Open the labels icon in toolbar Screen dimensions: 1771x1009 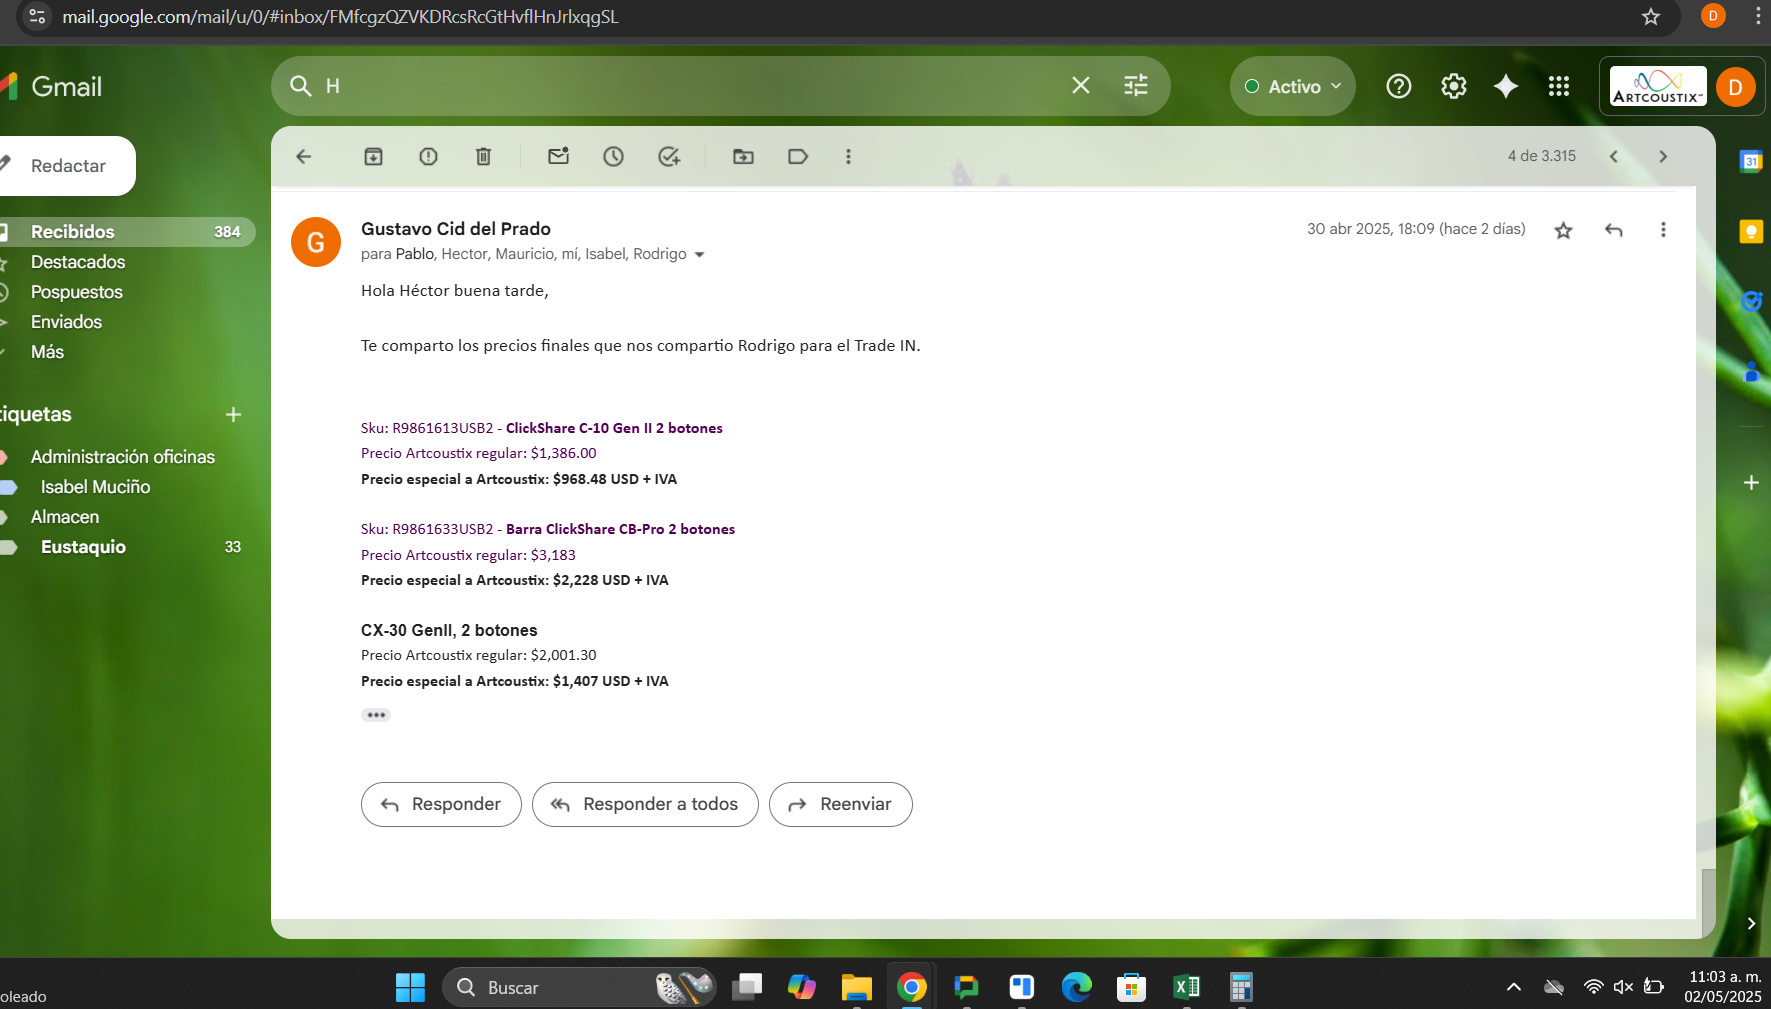[x=798, y=156]
